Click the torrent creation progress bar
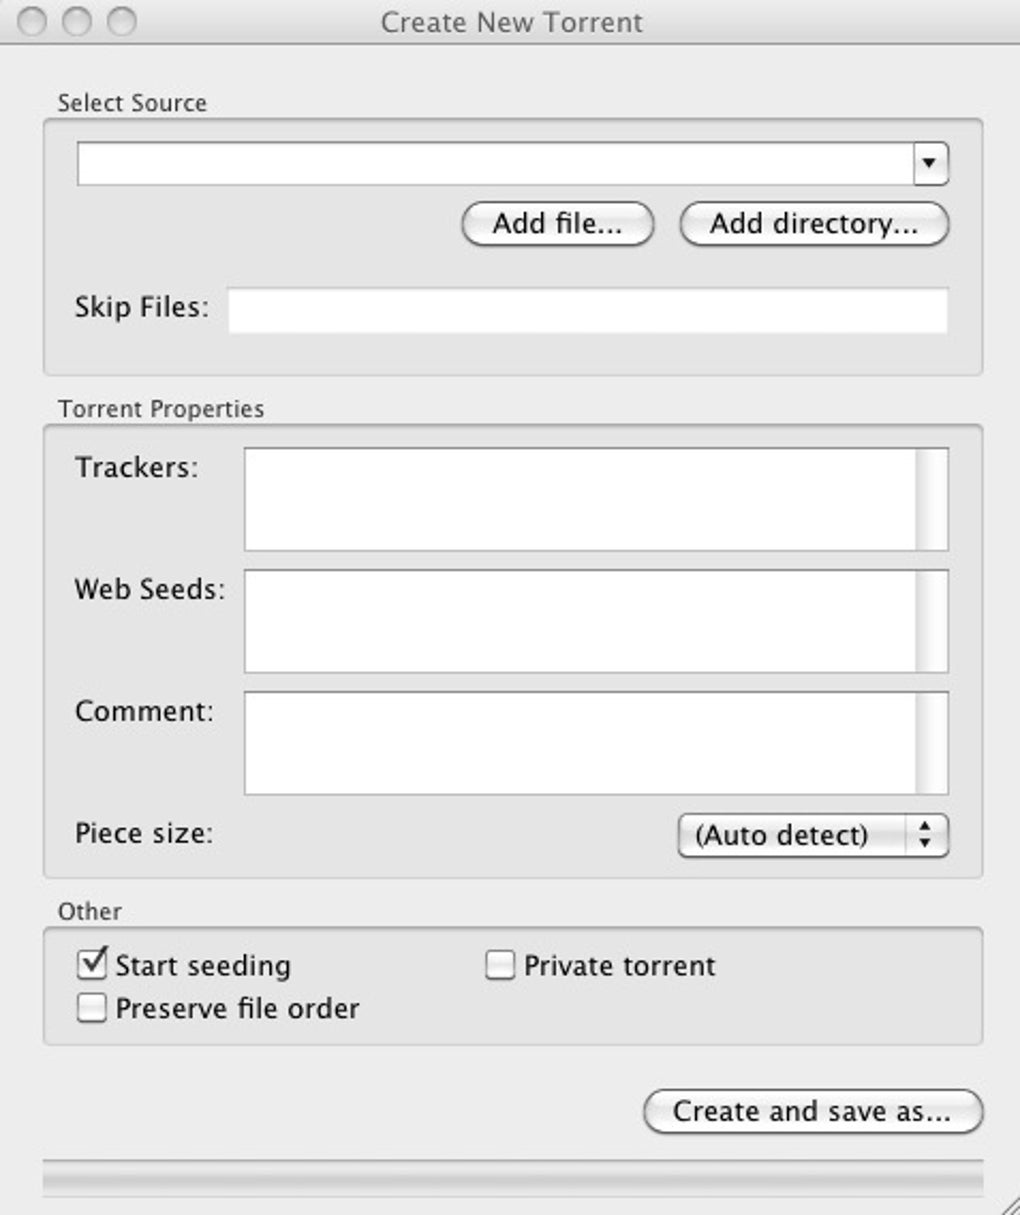The width and height of the screenshot is (1020, 1215). pyautogui.click(x=512, y=1176)
